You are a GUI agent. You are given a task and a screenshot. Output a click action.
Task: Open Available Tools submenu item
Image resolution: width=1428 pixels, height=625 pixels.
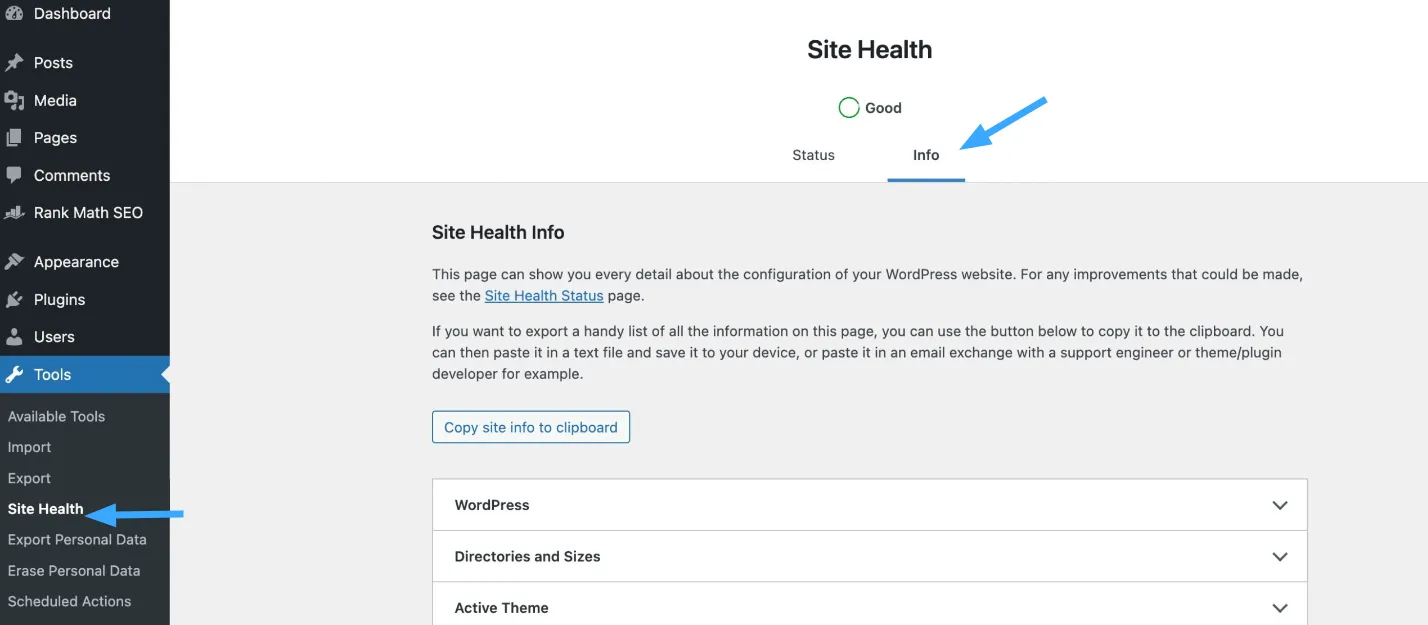click(x=56, y=416)
